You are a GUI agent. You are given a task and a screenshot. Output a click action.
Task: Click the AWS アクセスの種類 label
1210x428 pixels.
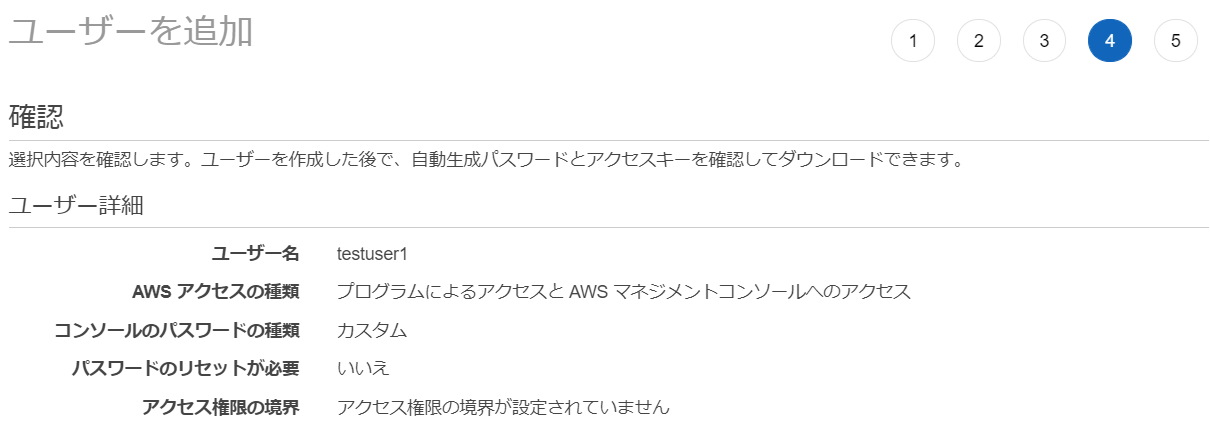pyautogui.click(x=215, y=292)
